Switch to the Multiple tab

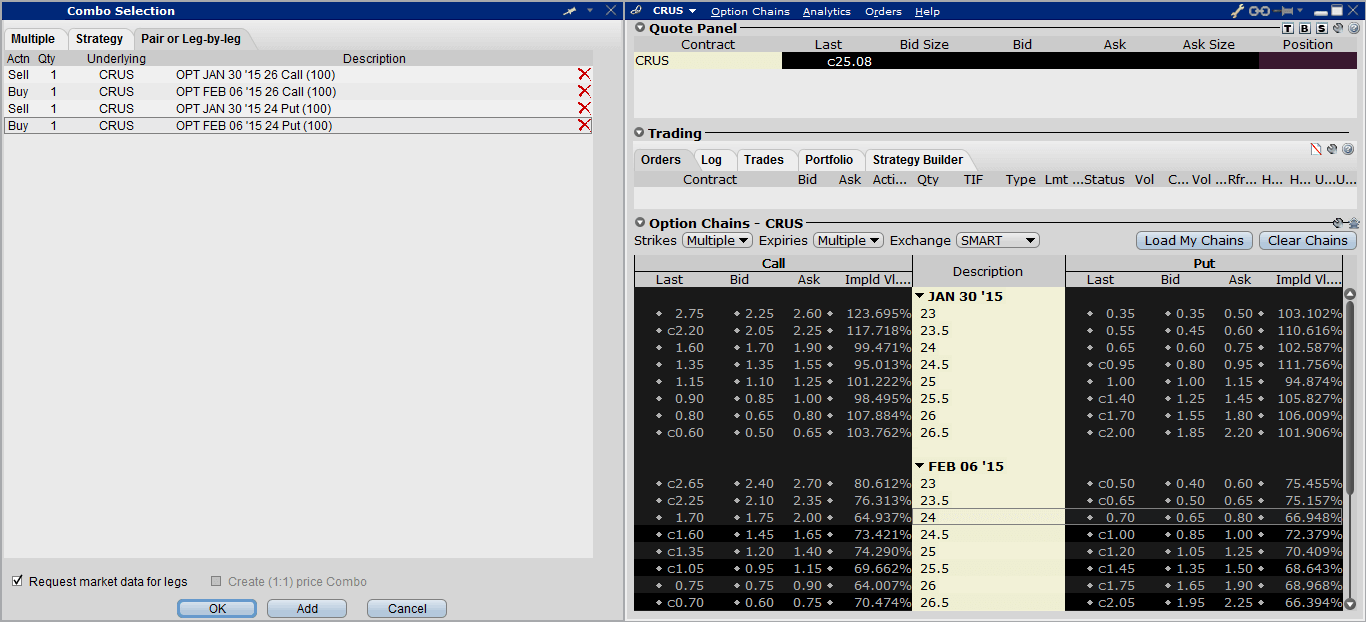(34, 39)
